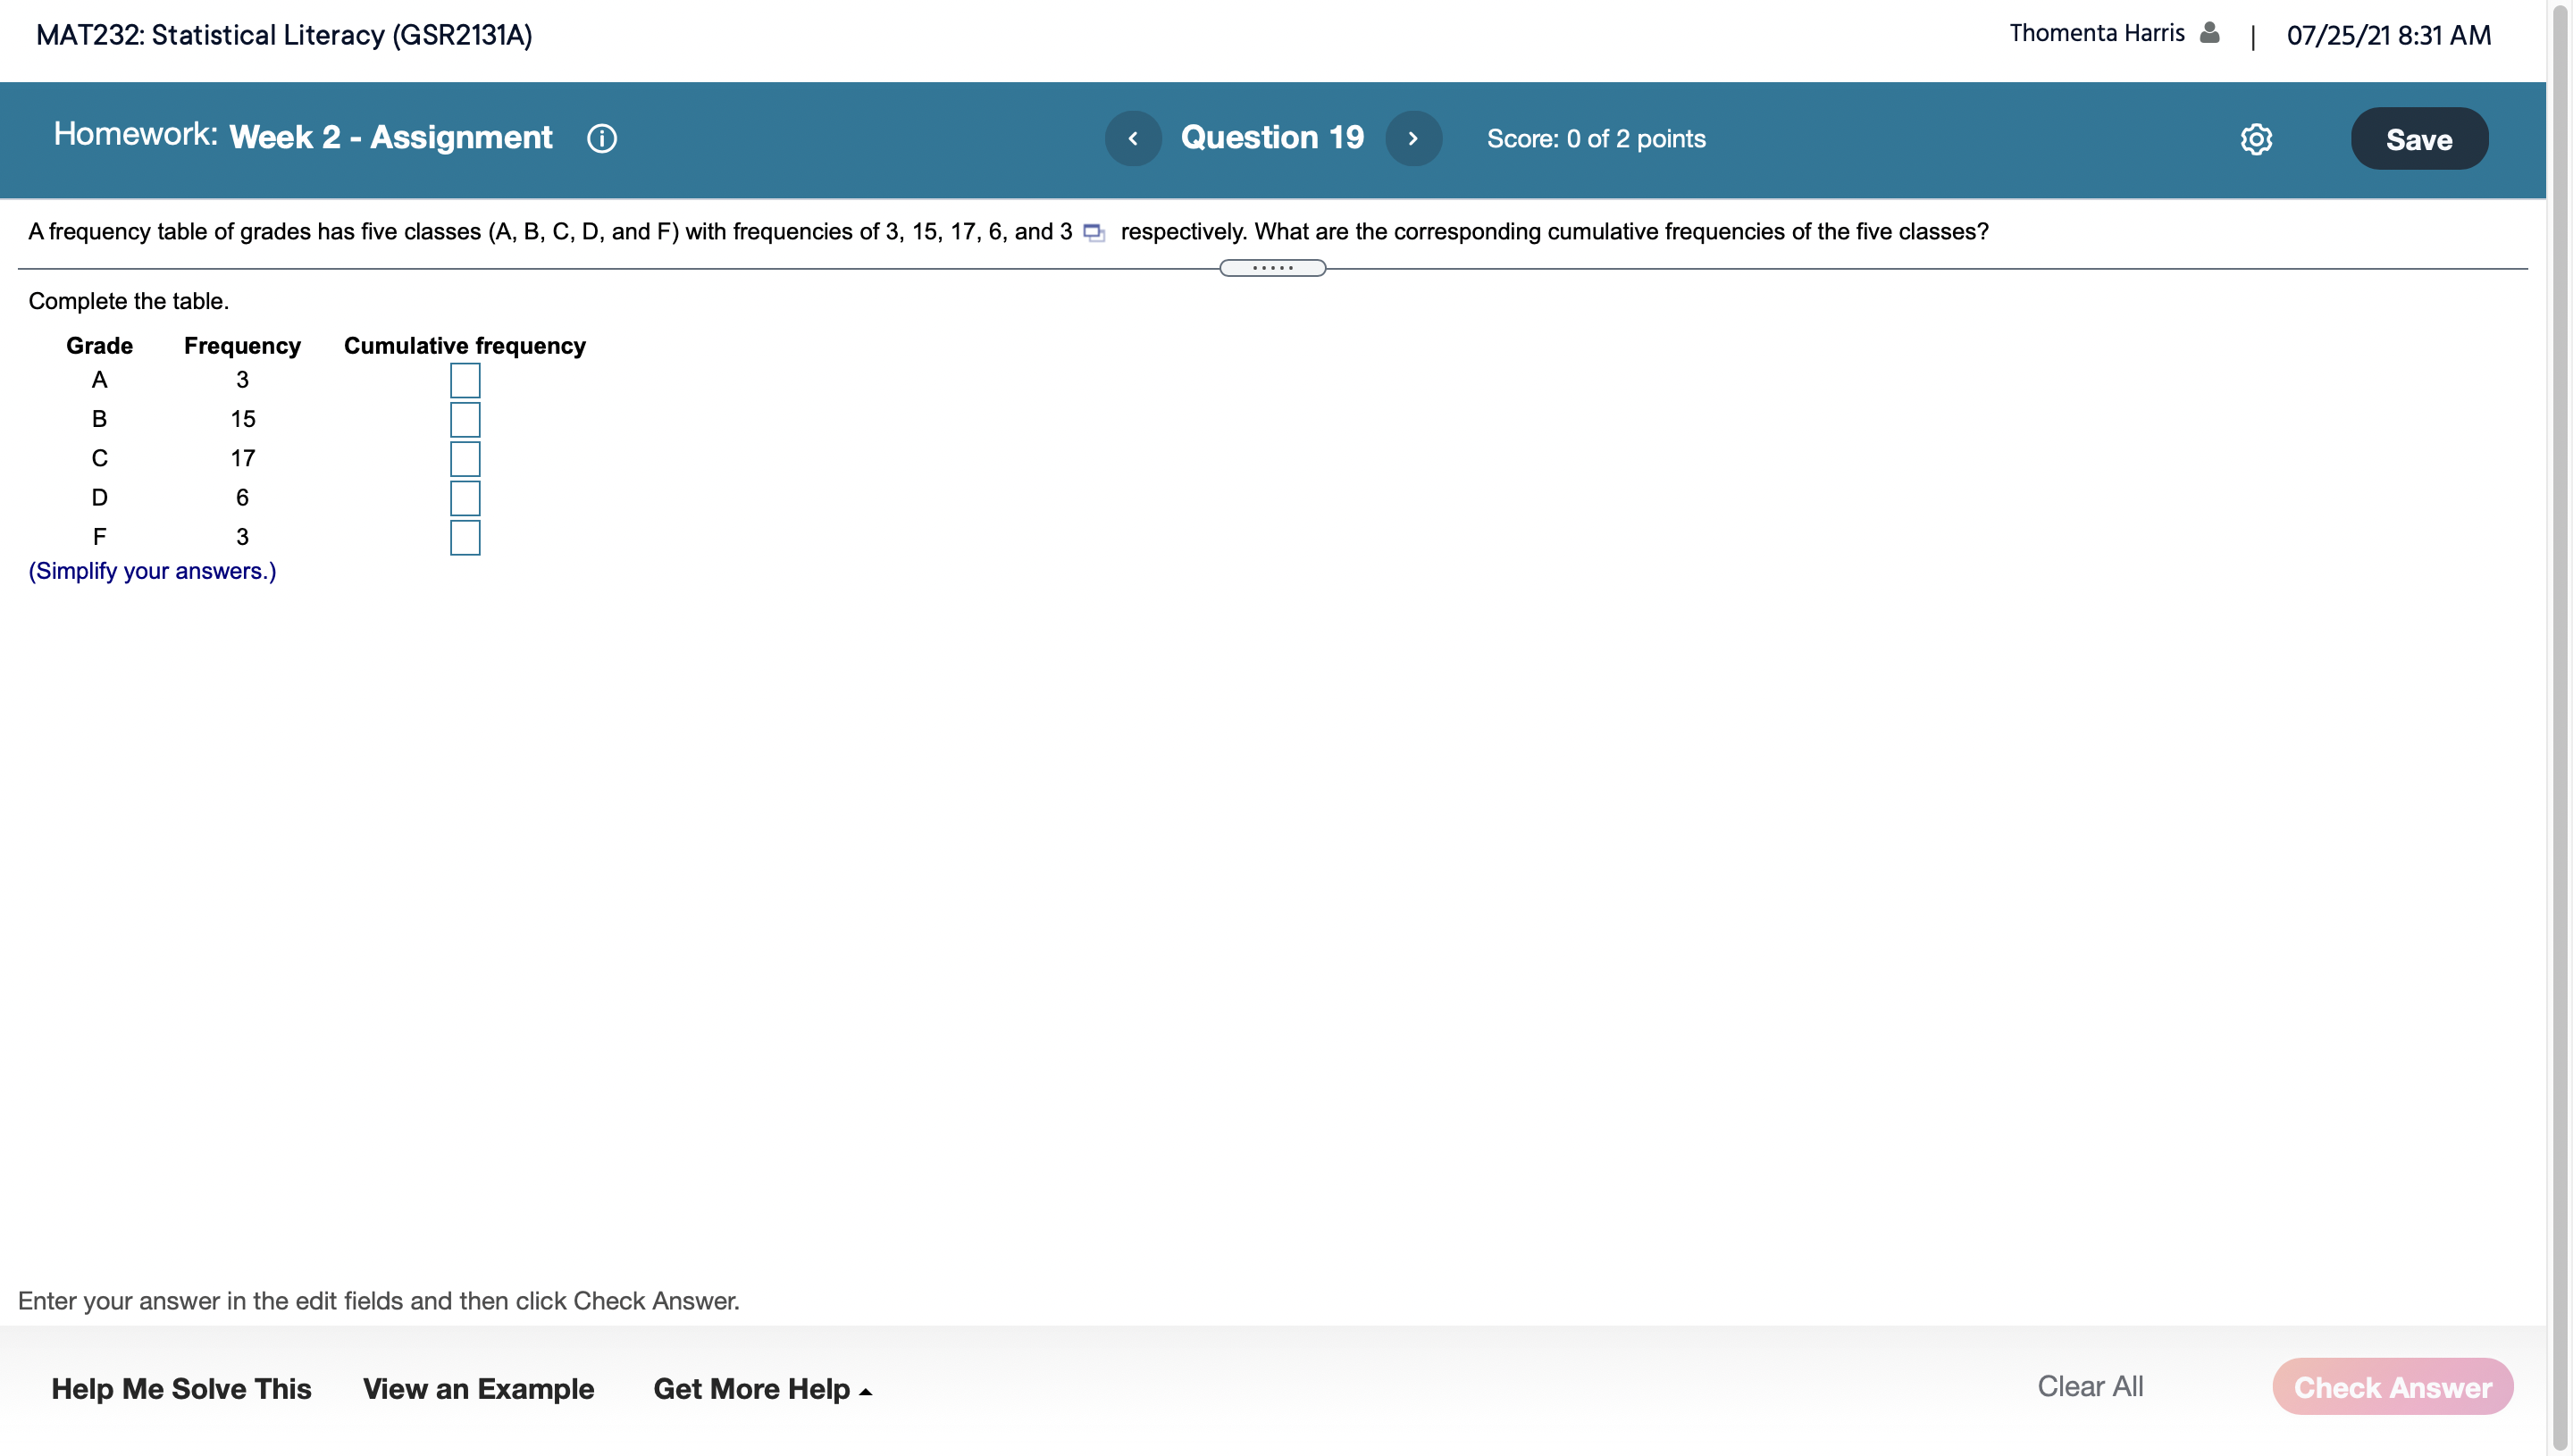Screen dimensions: 2573x1456
Task: Open the settings gear icon
Action: [x=2255, y=139]
